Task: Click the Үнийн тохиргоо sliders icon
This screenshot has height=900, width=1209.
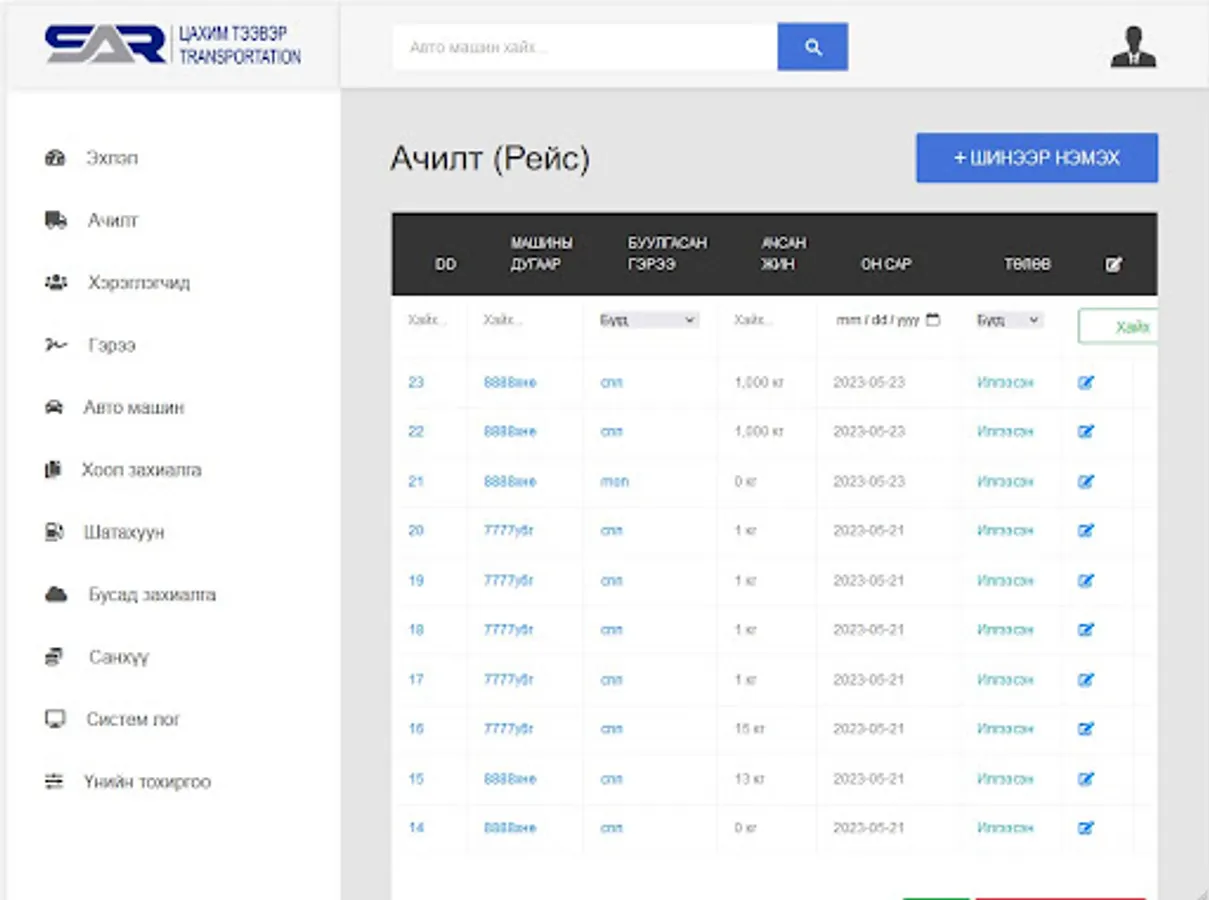Action: (x=55, y=781)
